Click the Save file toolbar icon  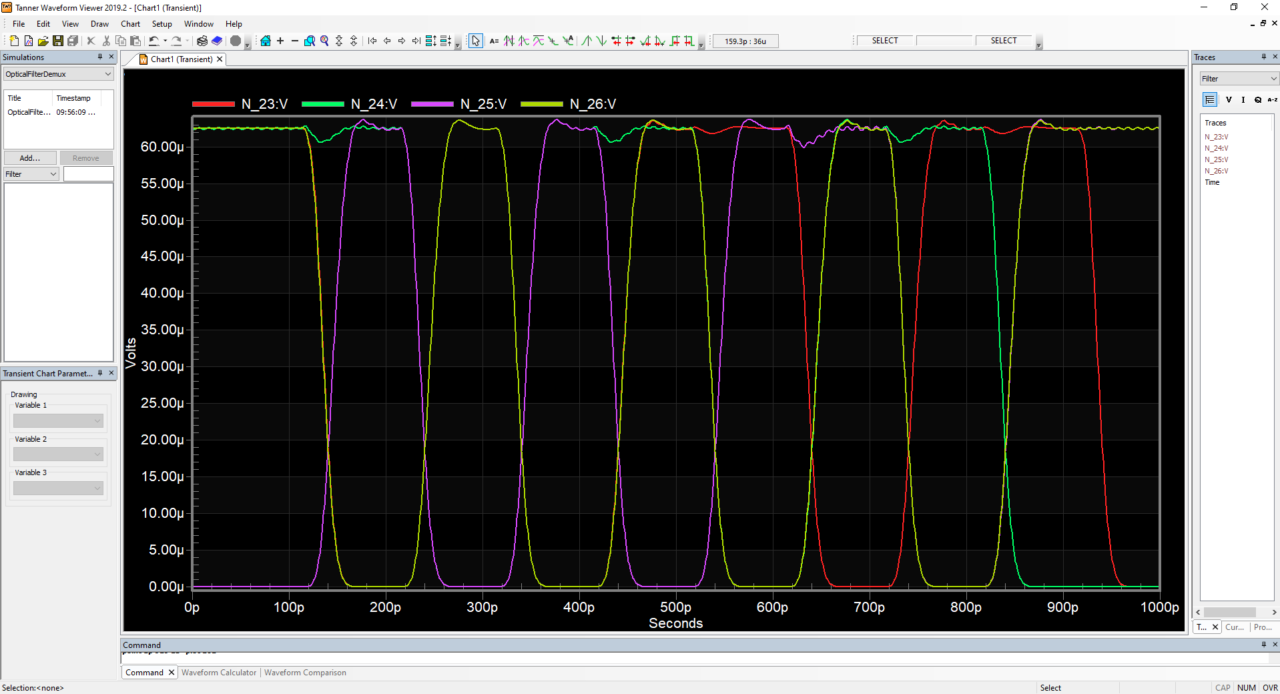[x=58, y=41]
